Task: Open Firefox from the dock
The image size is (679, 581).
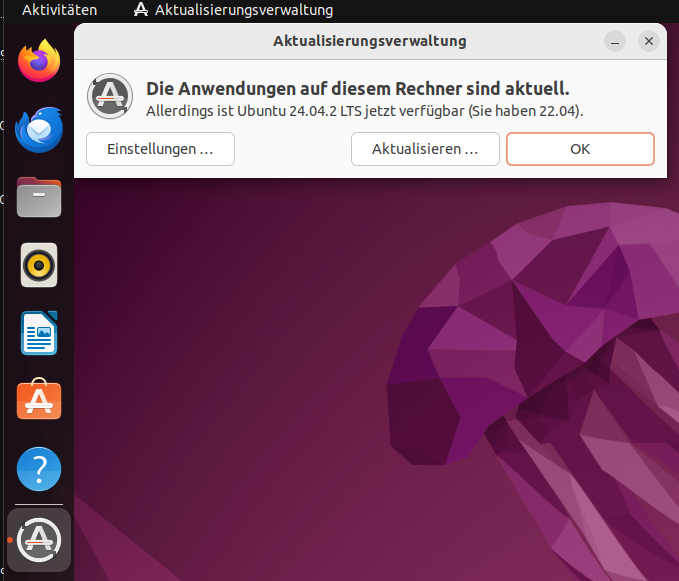Action: tap(39, 61)
